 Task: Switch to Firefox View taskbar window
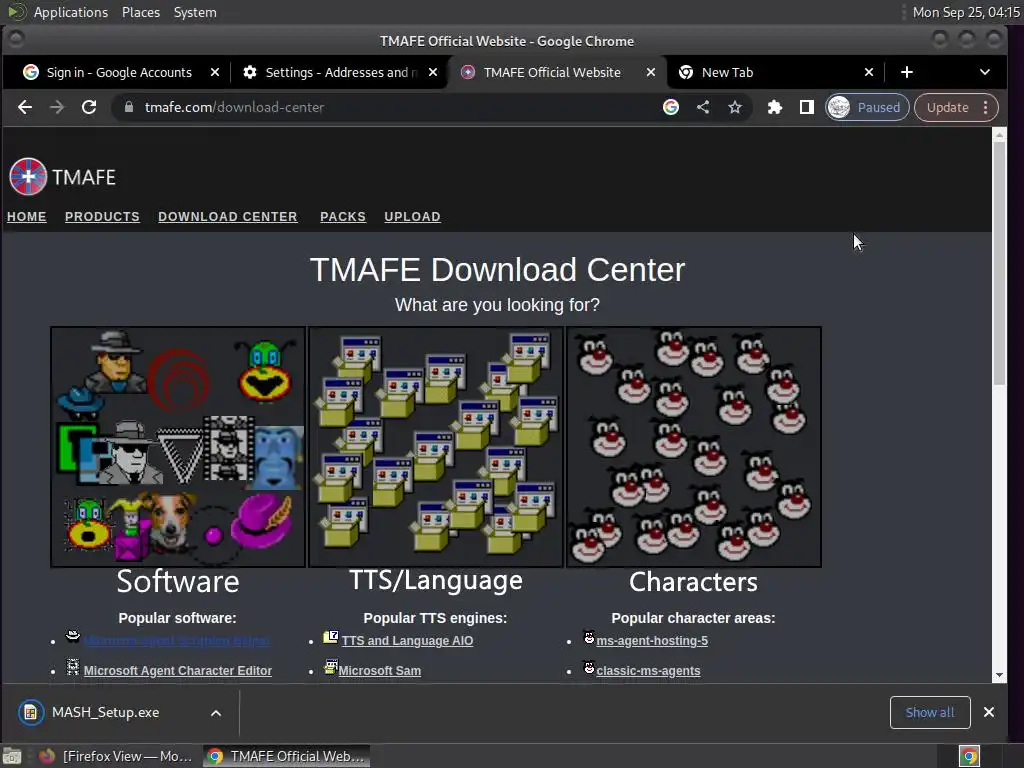[x=116, y=756]
